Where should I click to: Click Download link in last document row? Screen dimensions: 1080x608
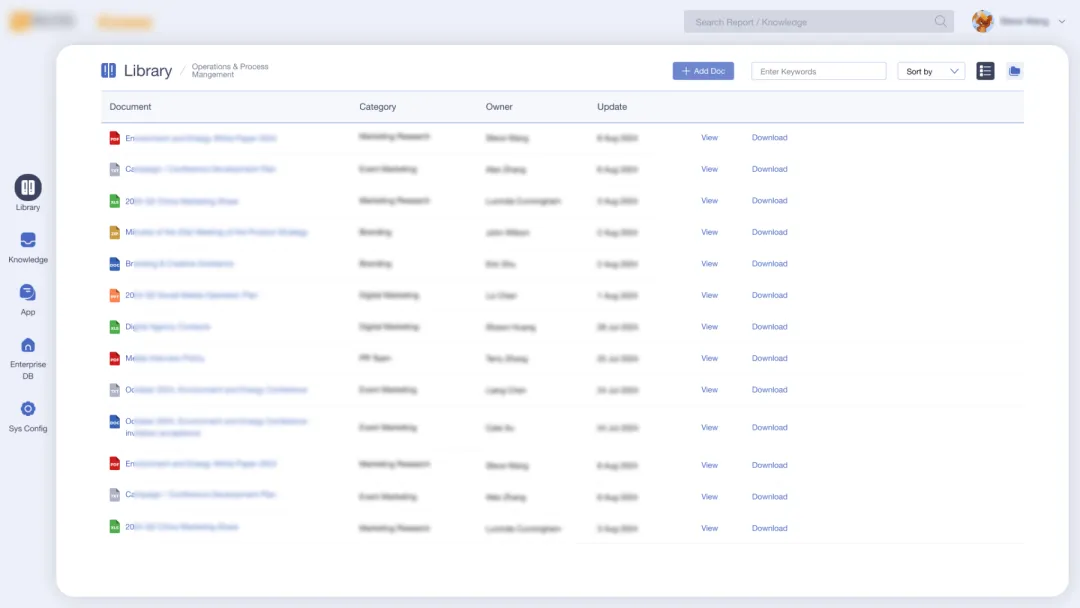click(x=769, y=528)
